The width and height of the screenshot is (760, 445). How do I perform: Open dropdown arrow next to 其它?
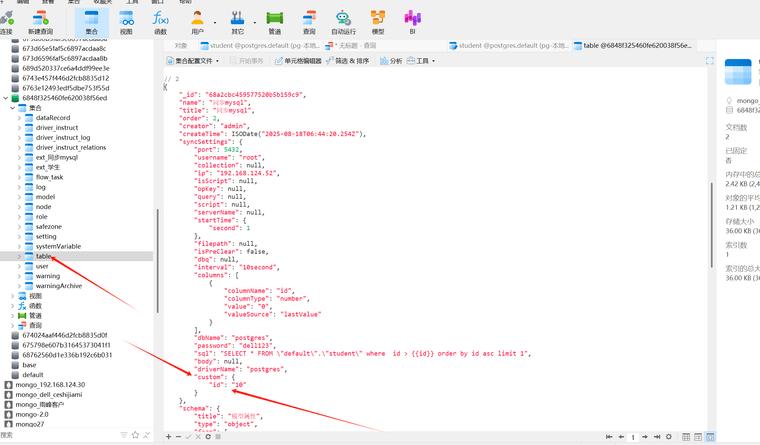click(x=254, y=22)
